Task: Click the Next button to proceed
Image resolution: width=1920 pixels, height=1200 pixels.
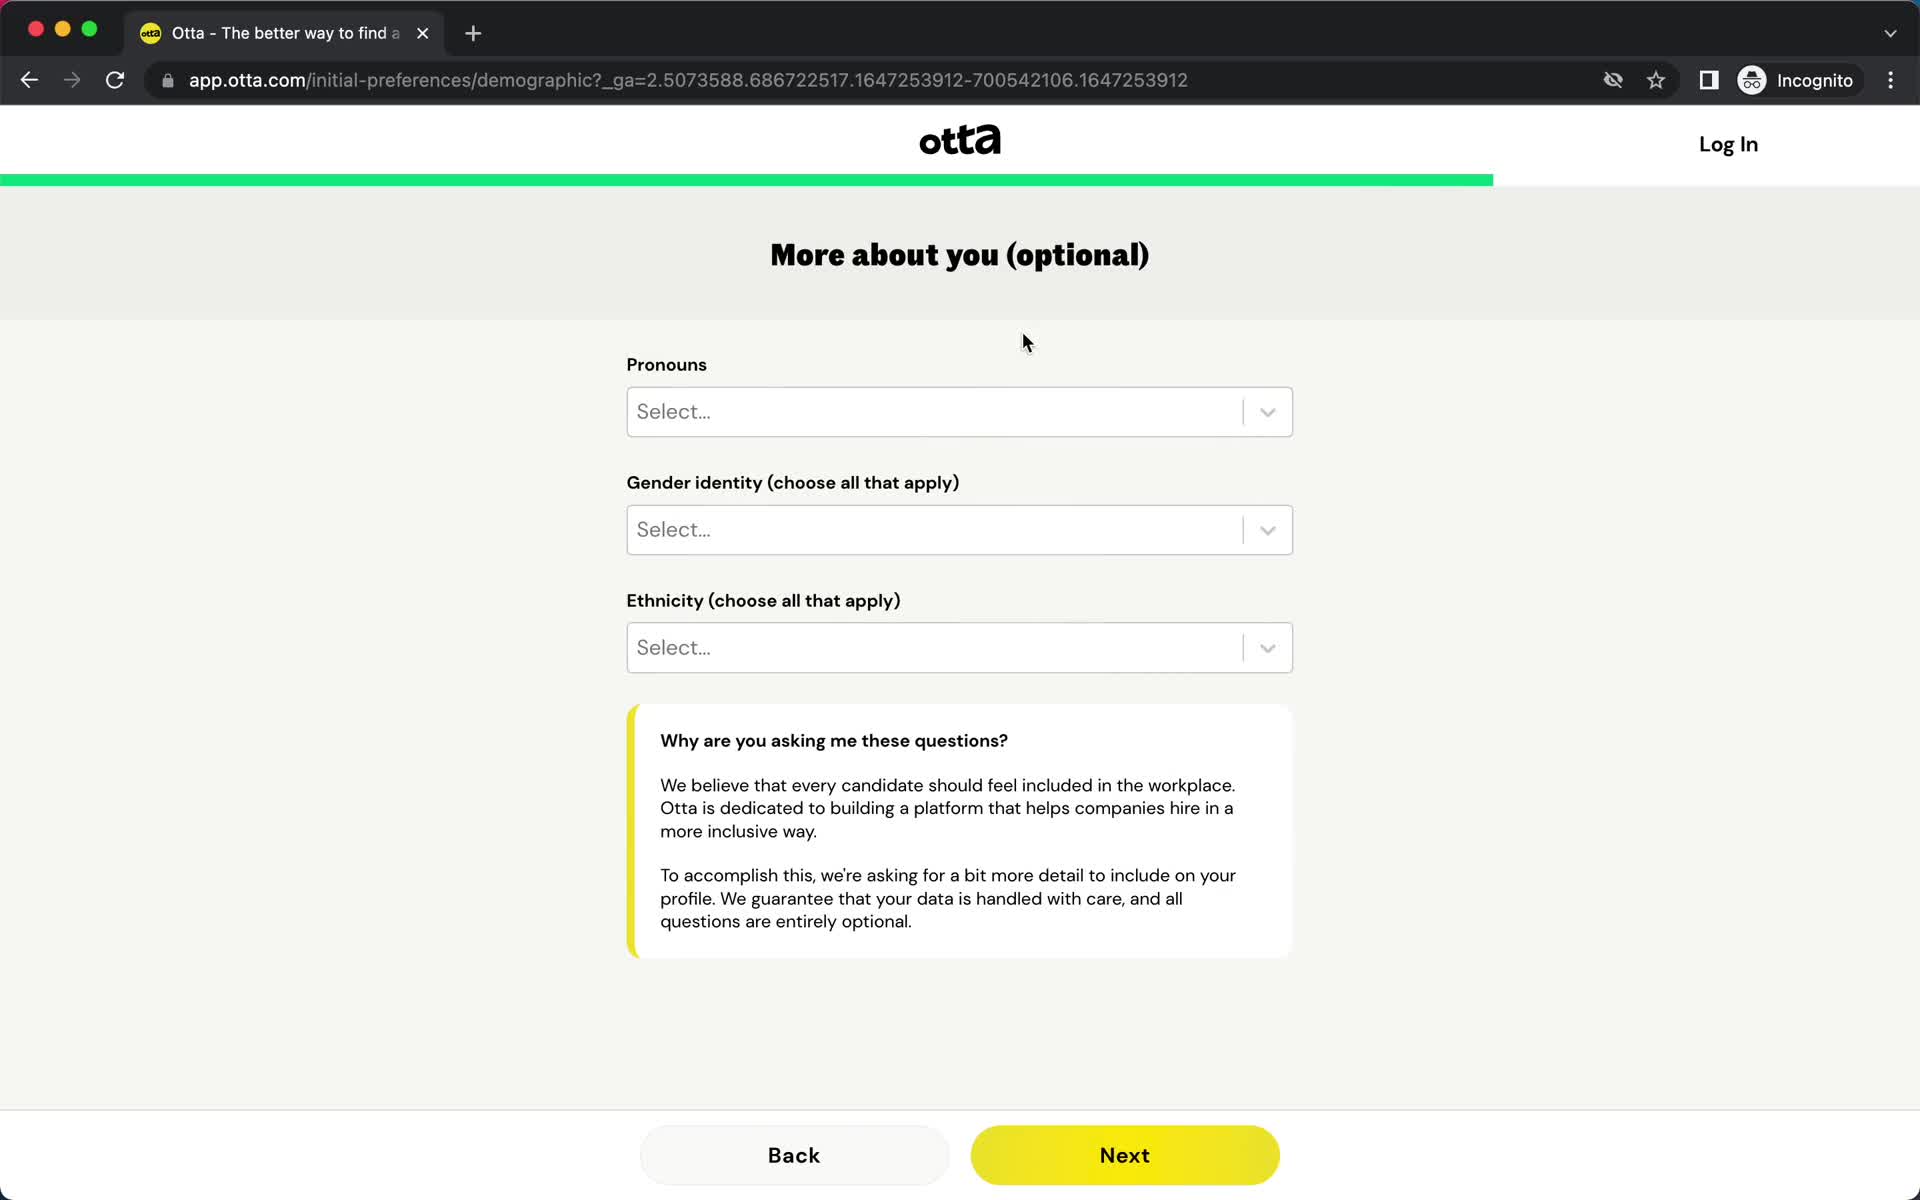Action: 1124,1154
